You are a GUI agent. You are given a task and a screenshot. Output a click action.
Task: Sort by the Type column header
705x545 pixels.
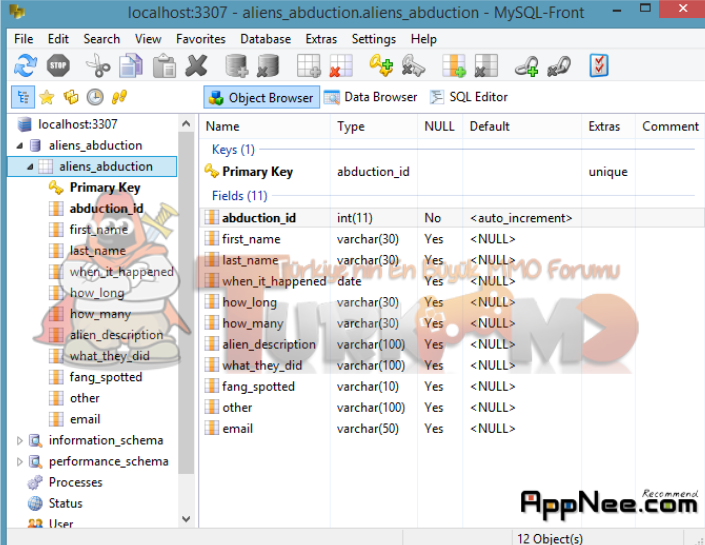point(374,126)
